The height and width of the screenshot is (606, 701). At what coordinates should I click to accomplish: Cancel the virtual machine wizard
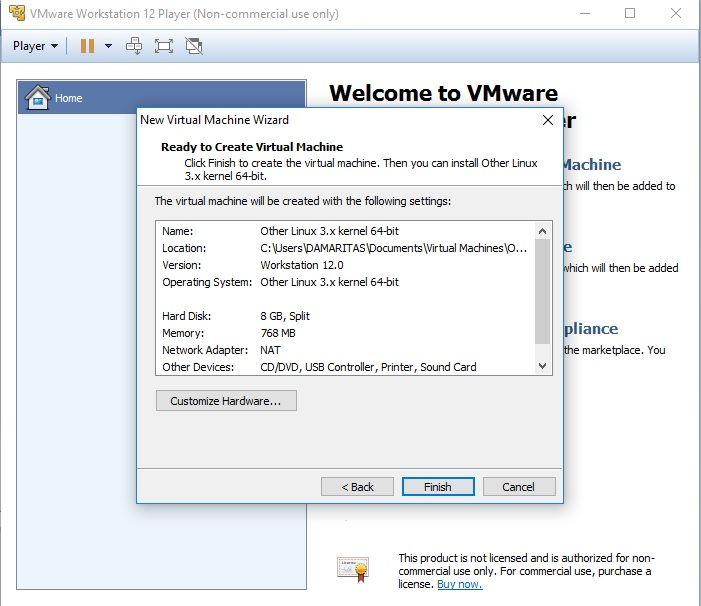pos(518,487)
